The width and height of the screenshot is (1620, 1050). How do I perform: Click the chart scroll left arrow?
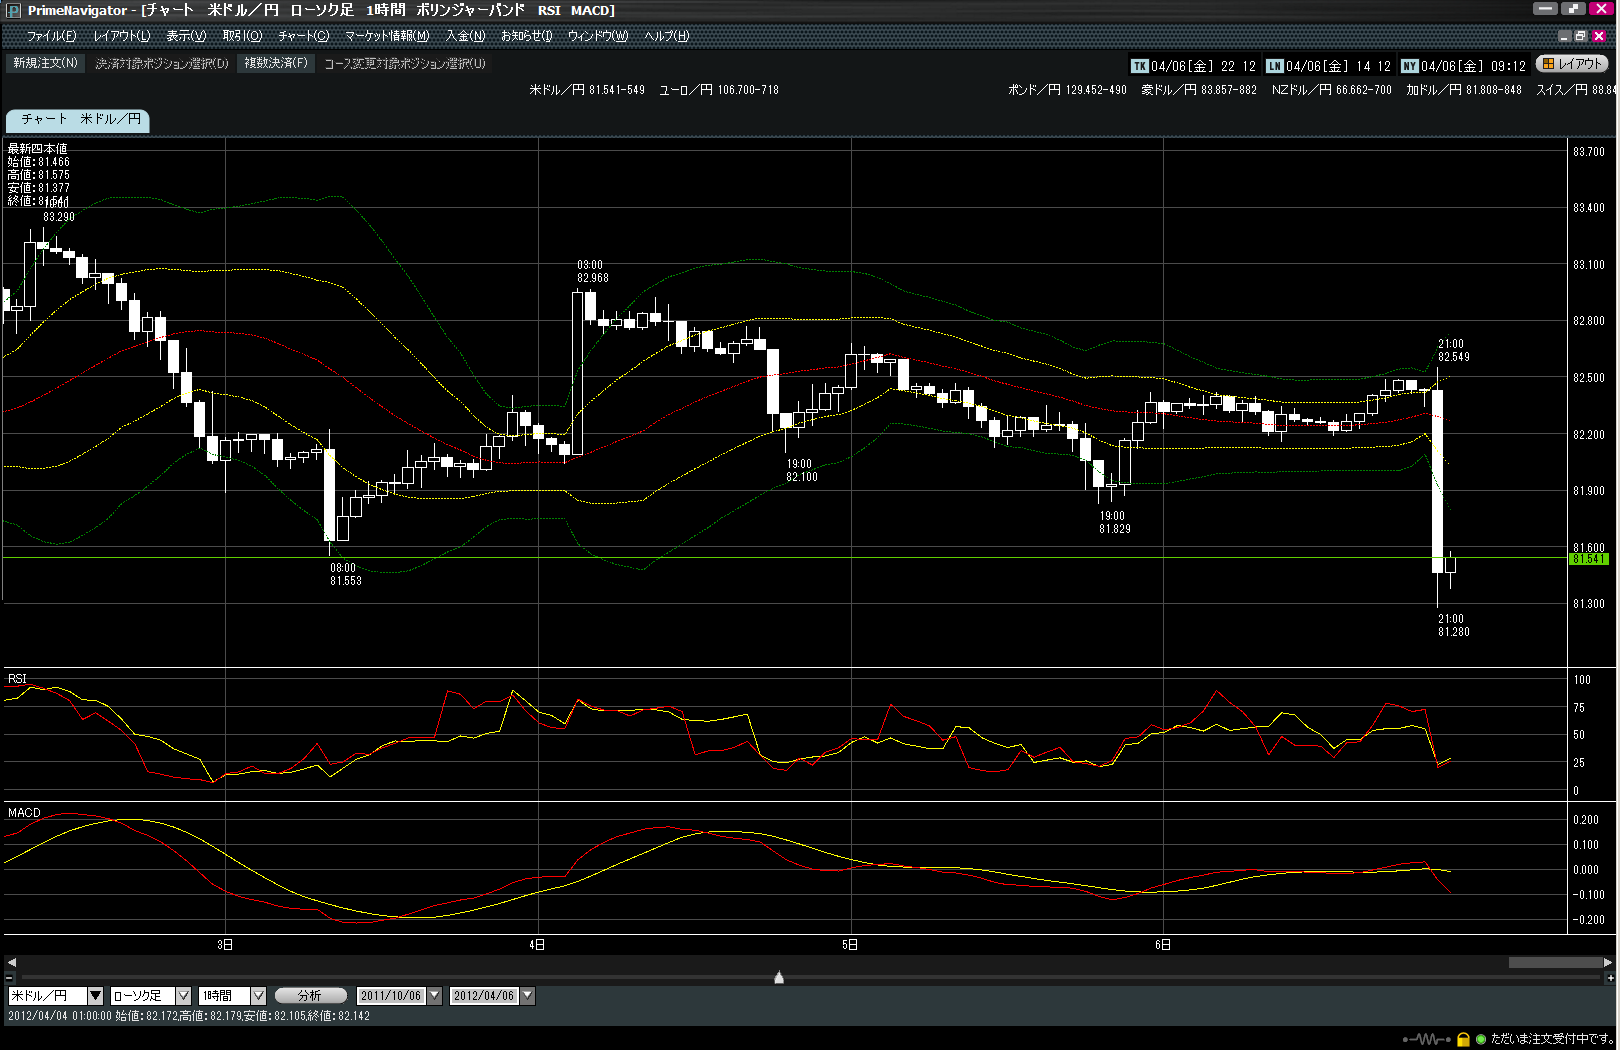coord(11,962)
